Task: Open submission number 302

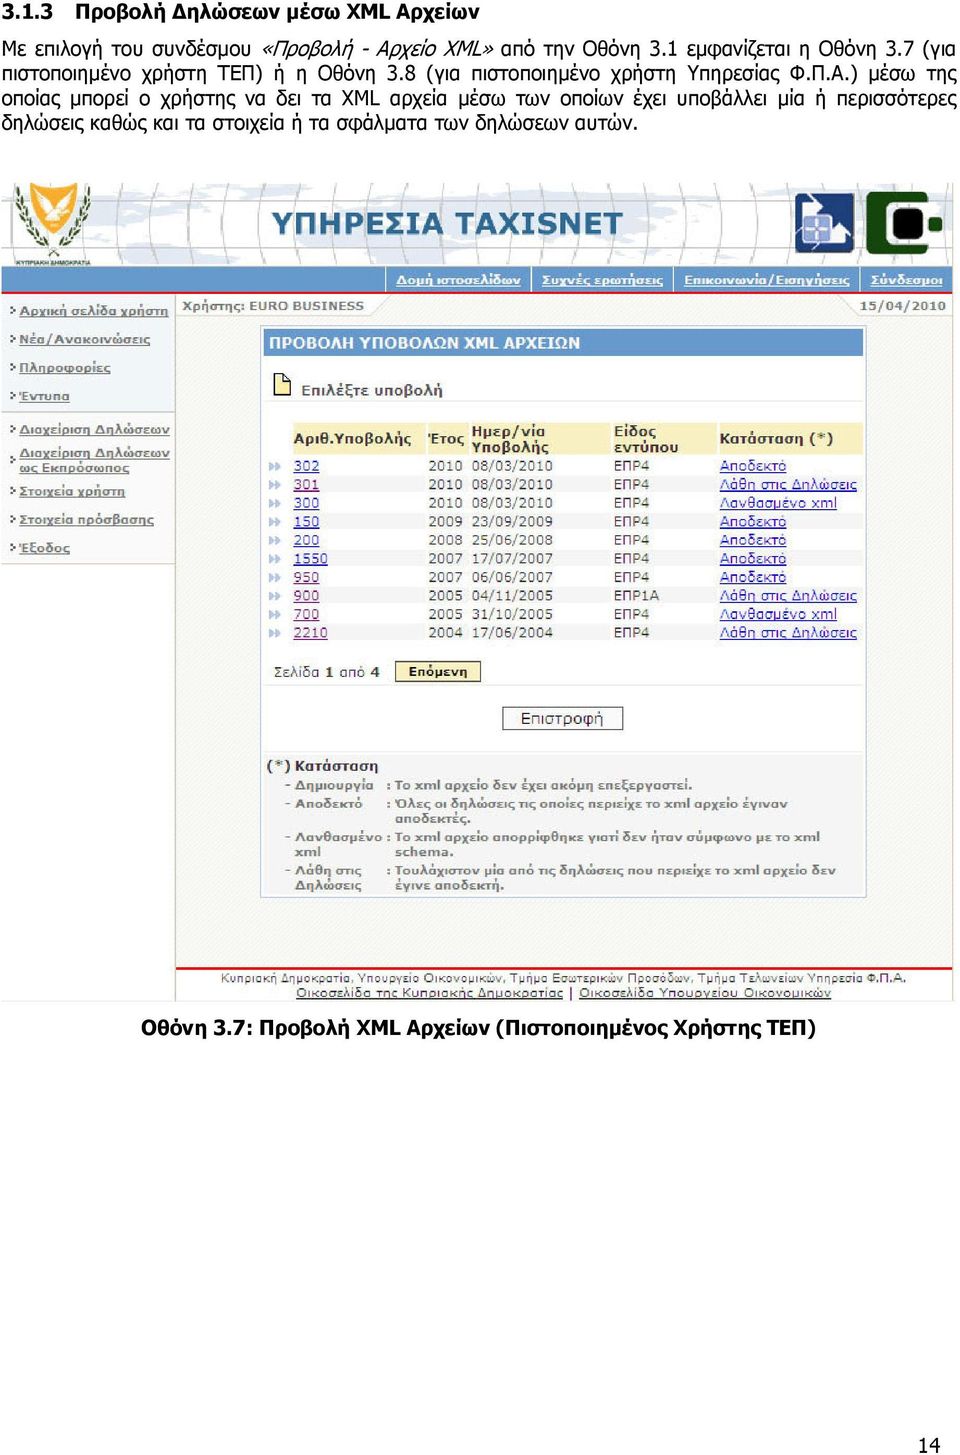Action: [x=306, y=466]
